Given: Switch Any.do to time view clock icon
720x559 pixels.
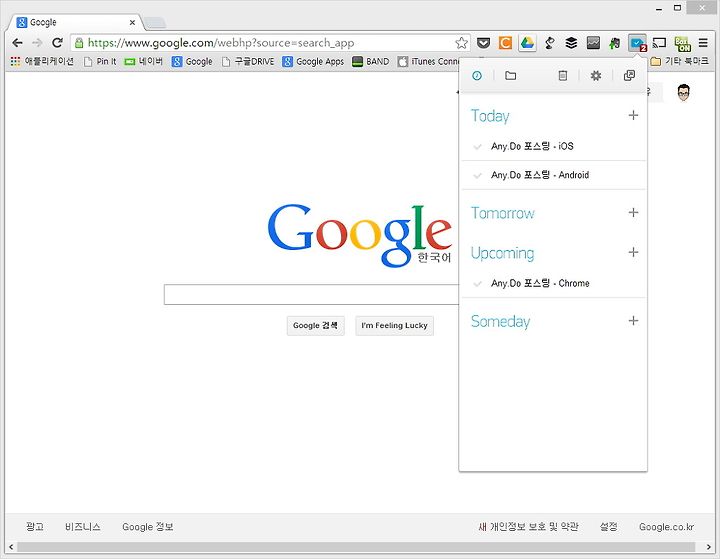Looking at the screenshot, I should click(x=477, y=75).
